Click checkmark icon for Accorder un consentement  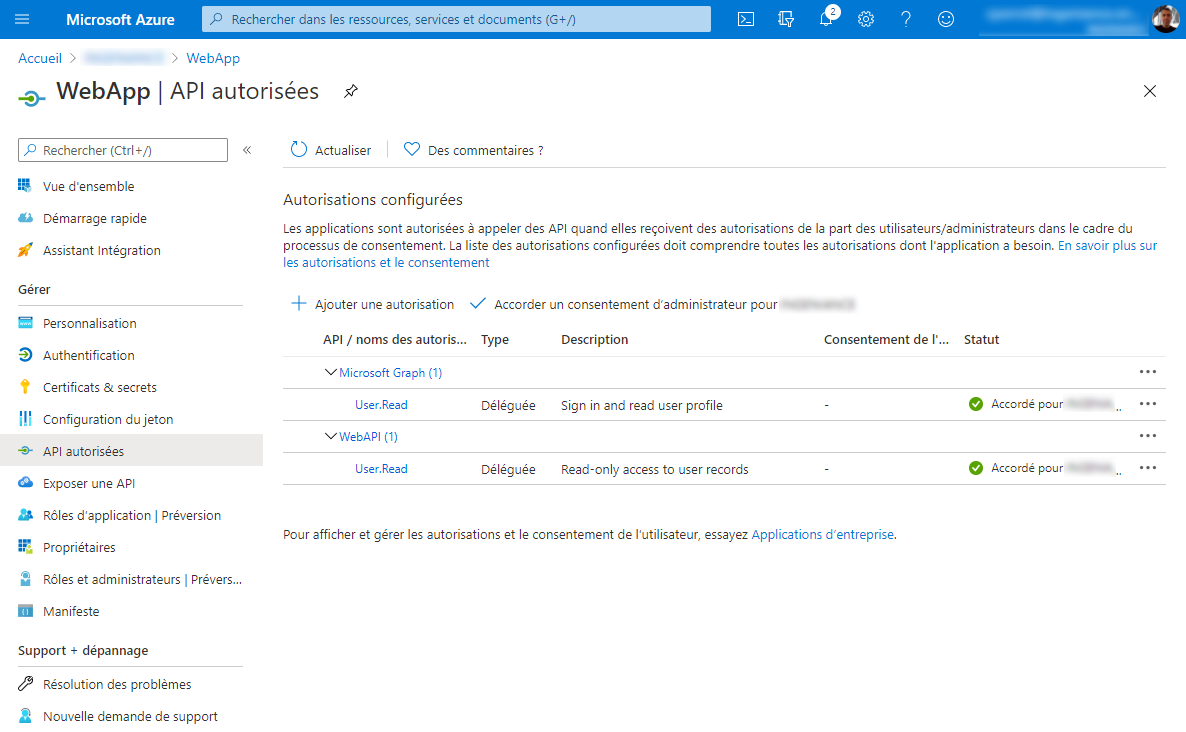point(477,304)
